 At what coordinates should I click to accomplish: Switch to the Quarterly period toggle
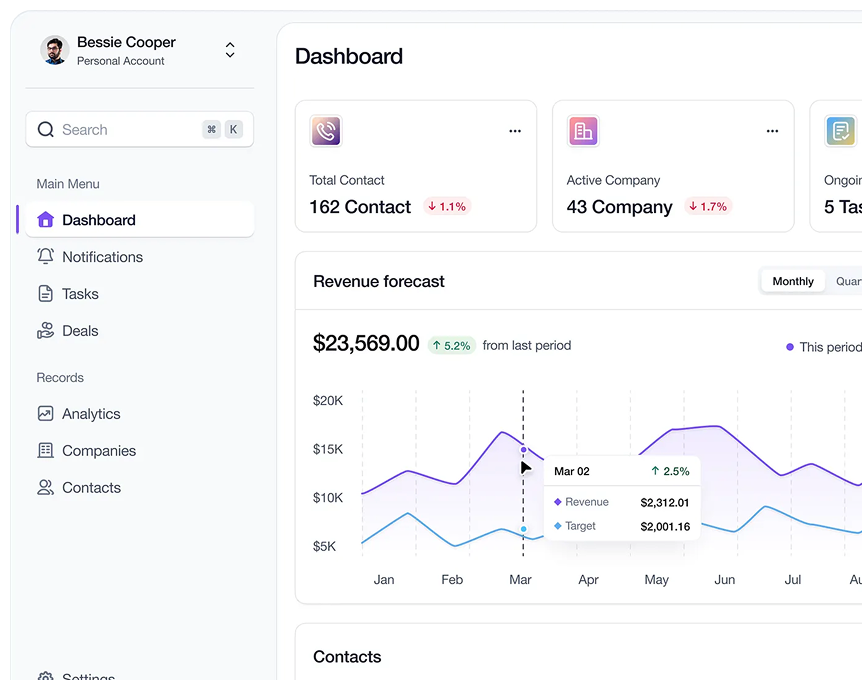point(848,282)
